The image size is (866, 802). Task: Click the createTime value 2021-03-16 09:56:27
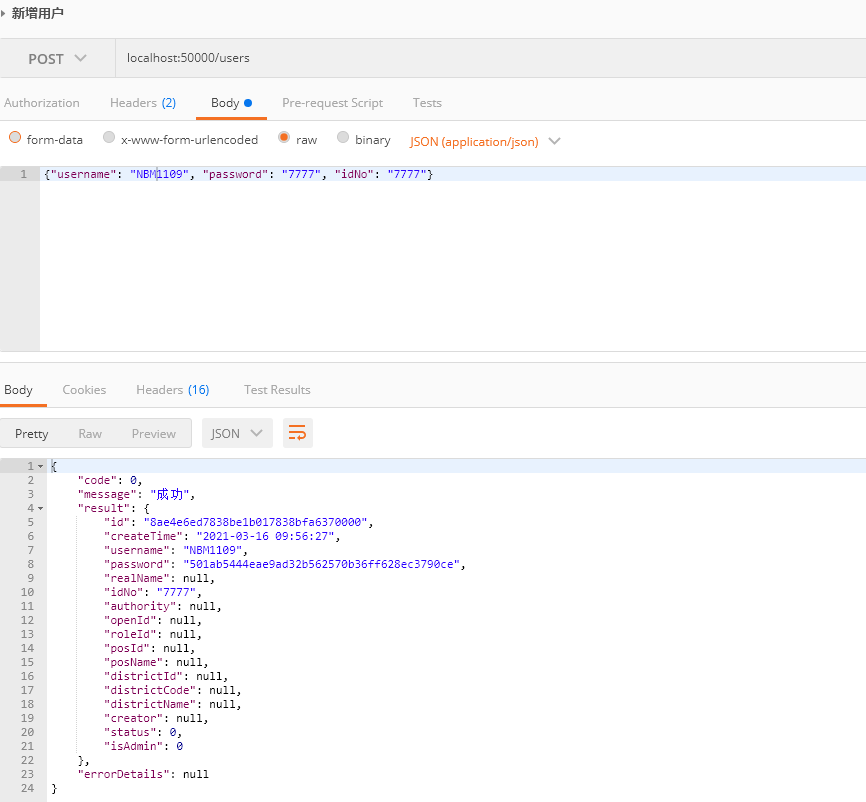pos(265,536)
